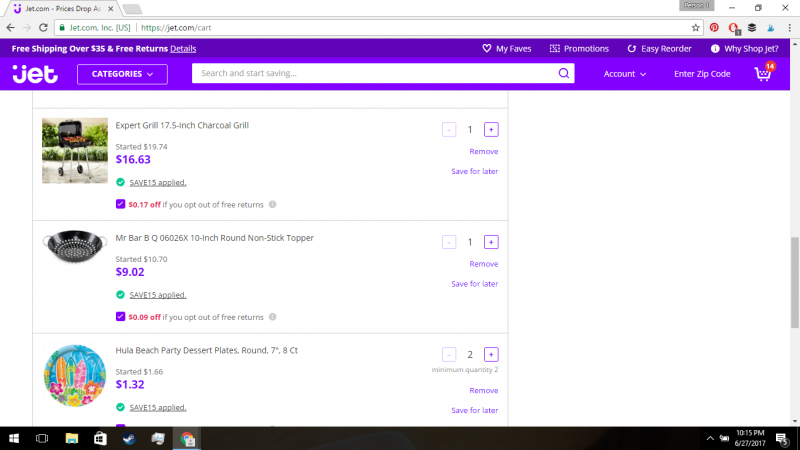The image size is (800, 450).
Task: Increase Charcoal Grill quantity
Action: click(x=491, y=130)
